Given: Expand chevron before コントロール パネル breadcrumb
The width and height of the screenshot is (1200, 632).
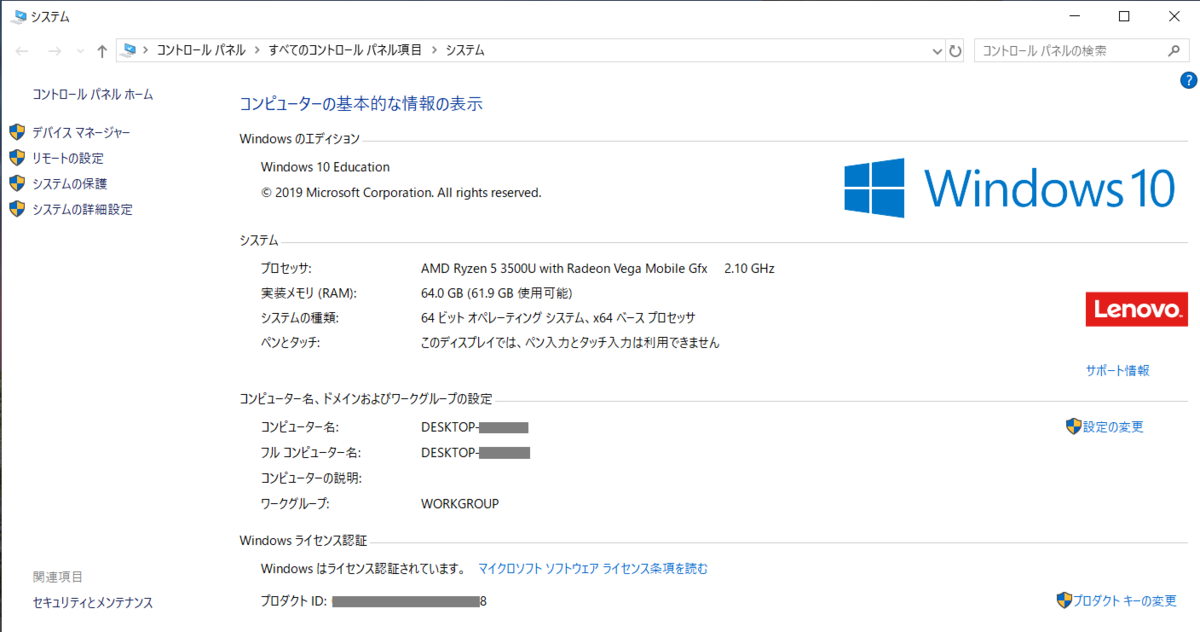Looking at the screenshot, I should coord(146,50).
